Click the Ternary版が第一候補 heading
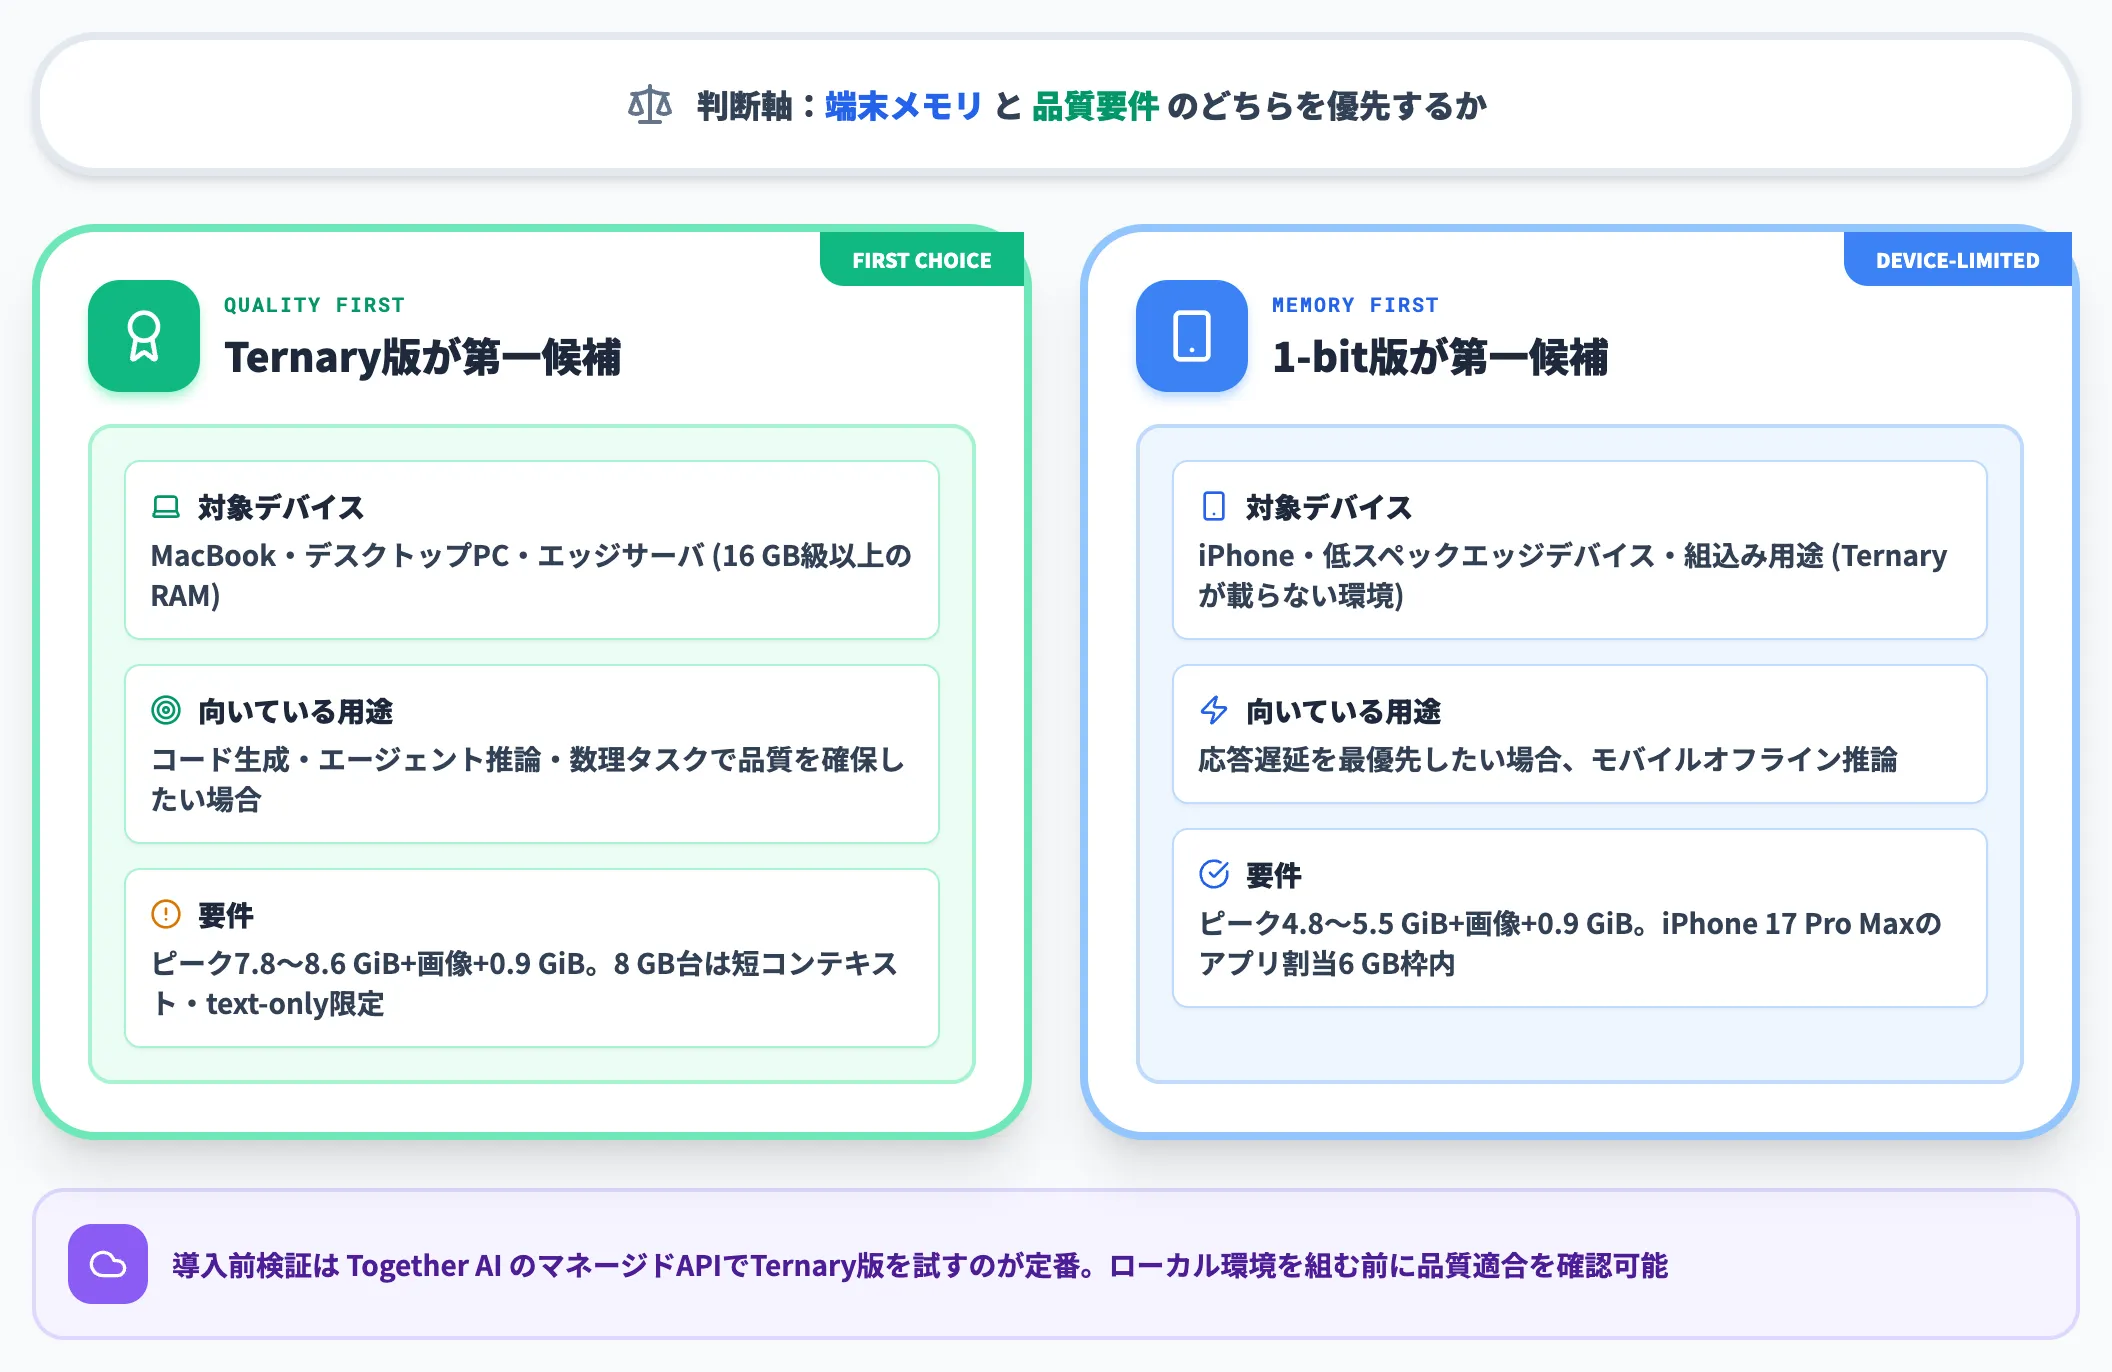 (423, 357)
